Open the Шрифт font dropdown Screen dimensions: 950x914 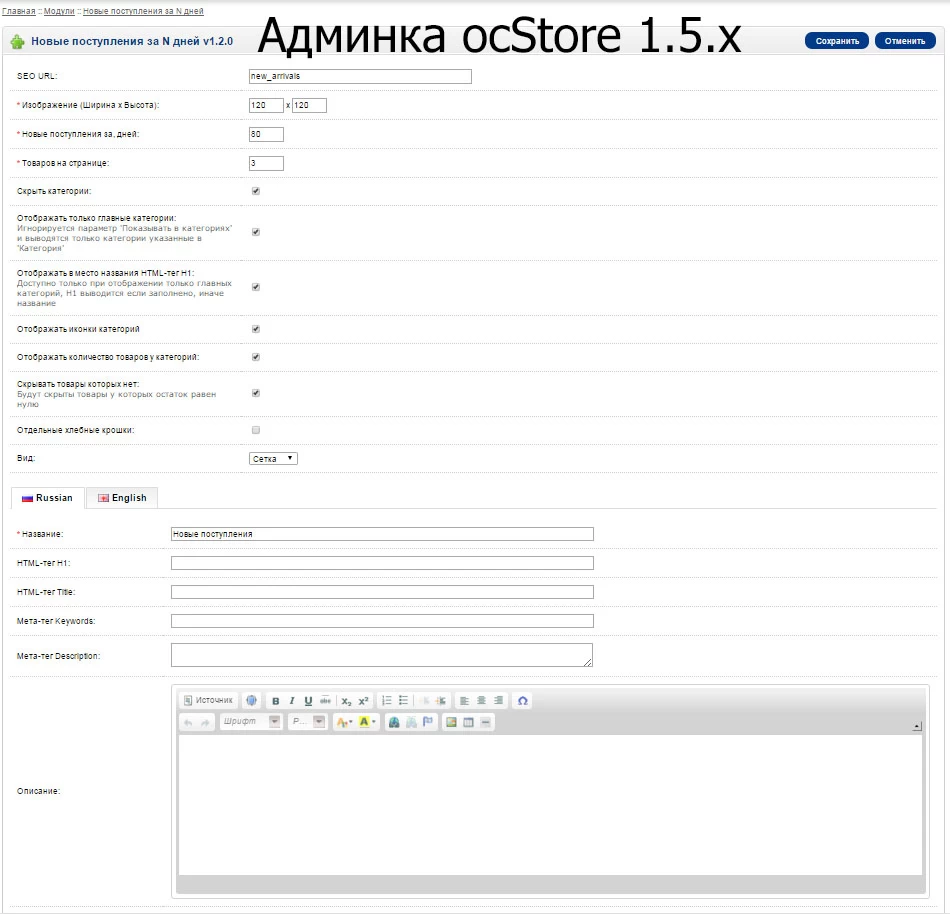[251, 721]
